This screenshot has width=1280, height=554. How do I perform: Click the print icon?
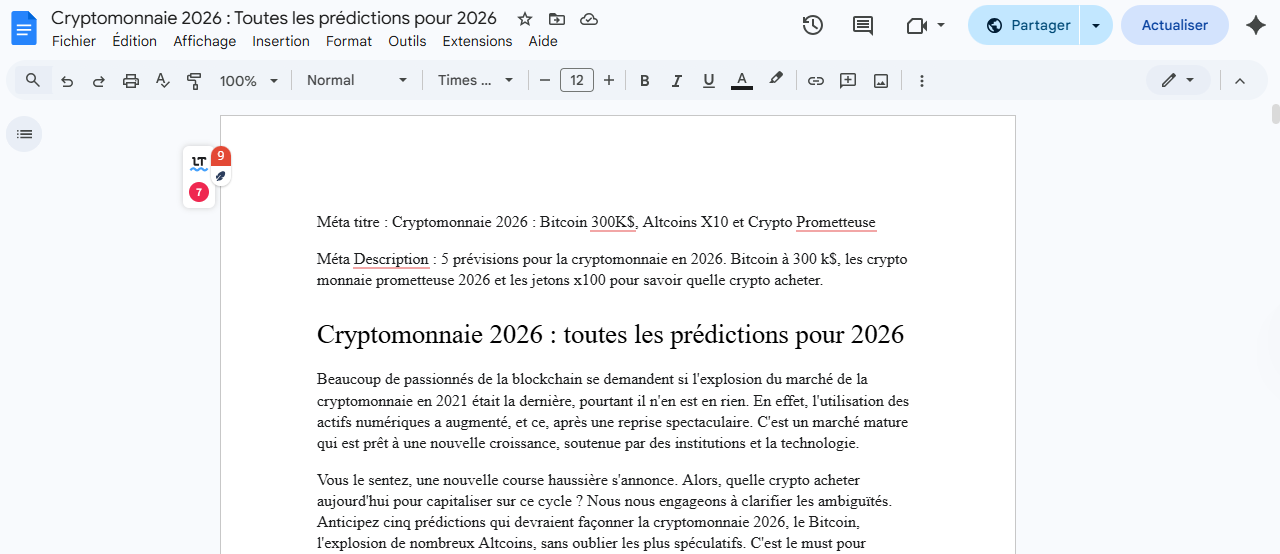131,81
